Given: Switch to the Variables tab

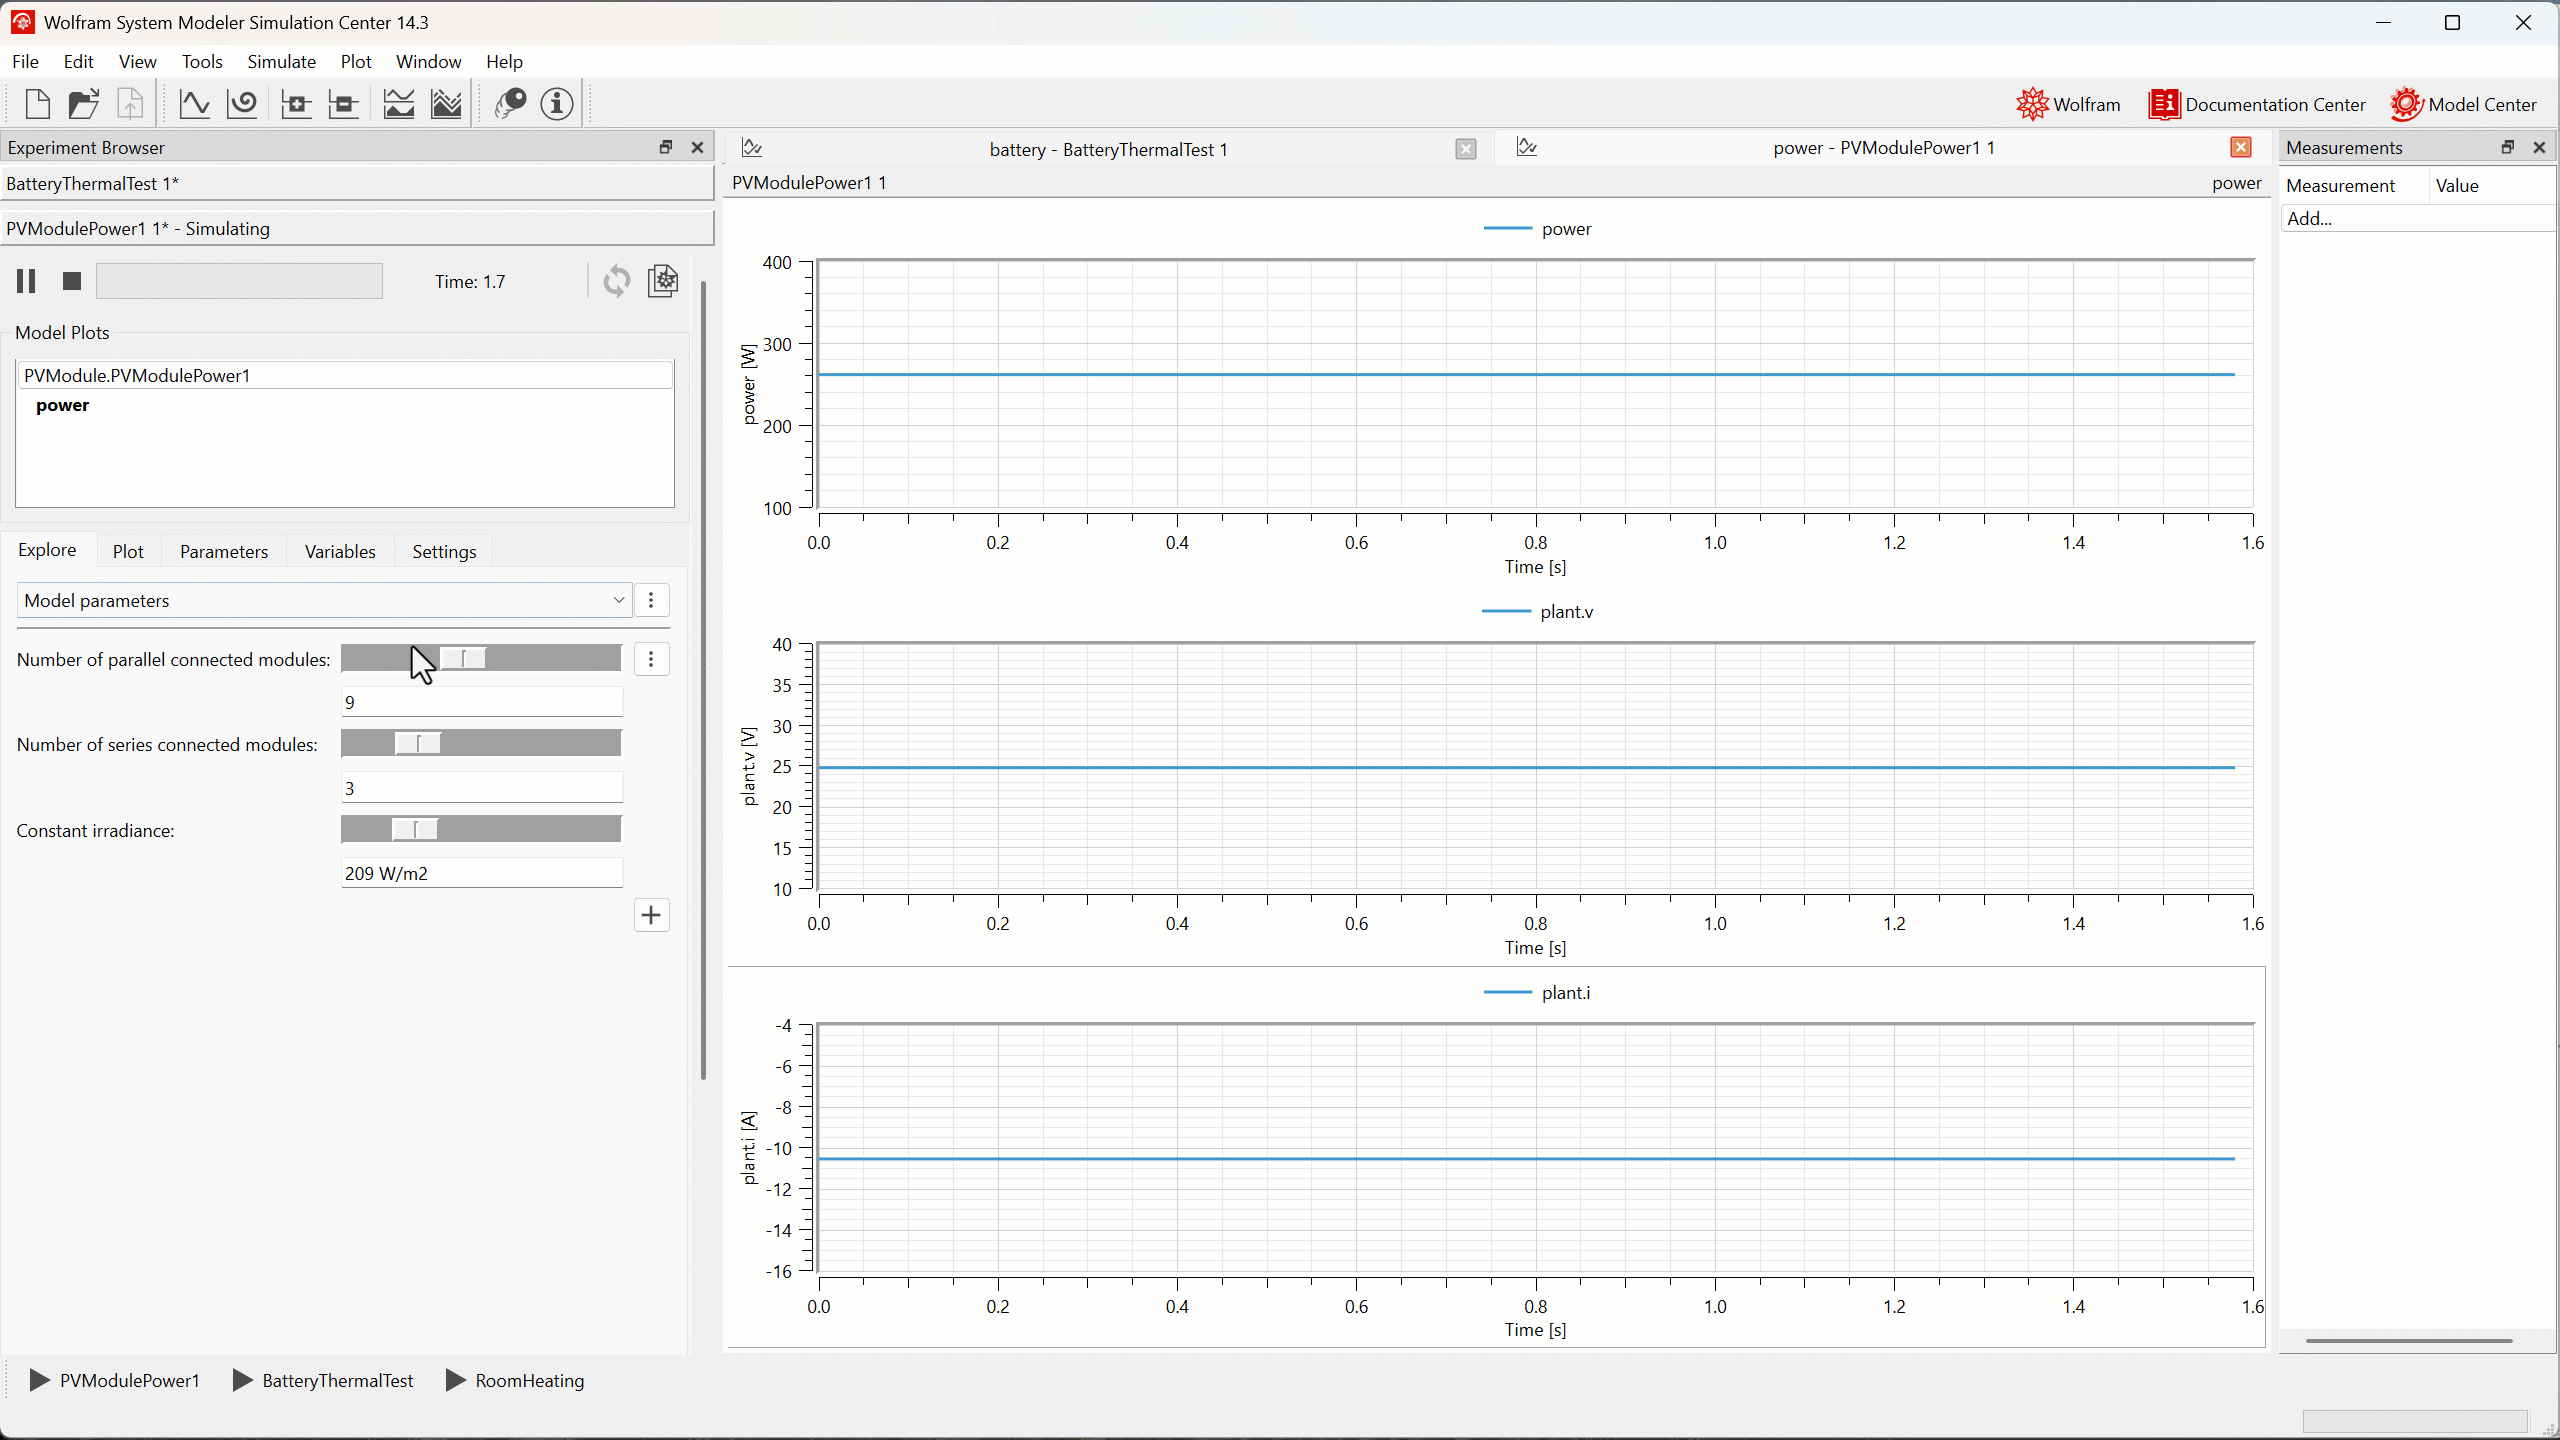Looking at the screenshot, I should [x=340, y=551].
